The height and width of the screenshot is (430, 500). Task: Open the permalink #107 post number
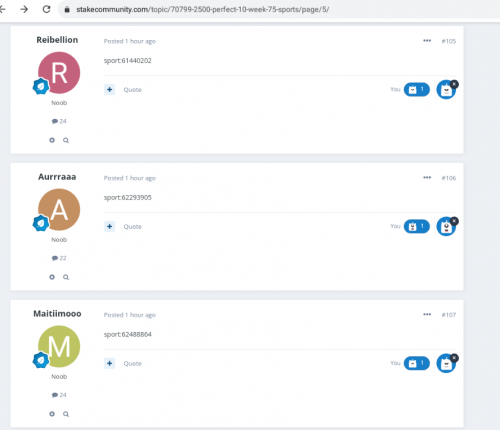449,315
